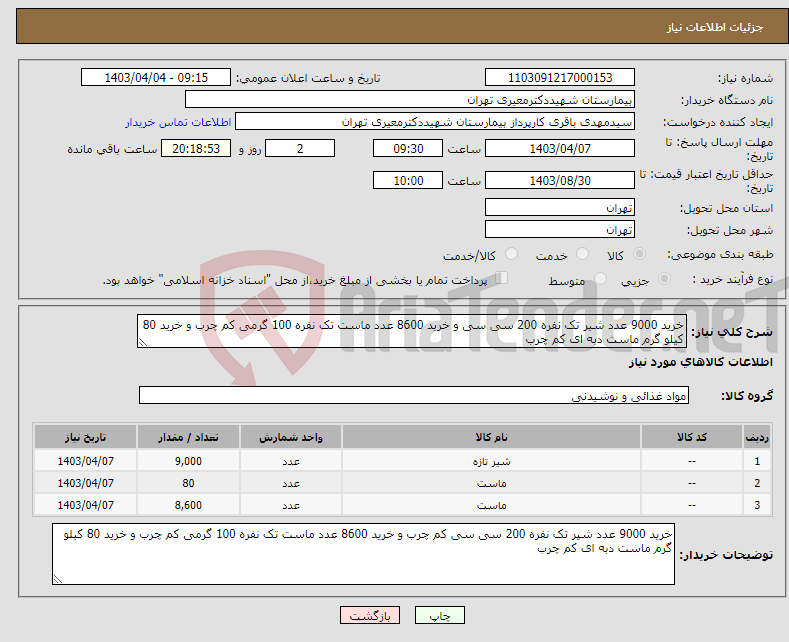Click the date 1403/04/07 in row 3
789x642 pixels.
86,505
